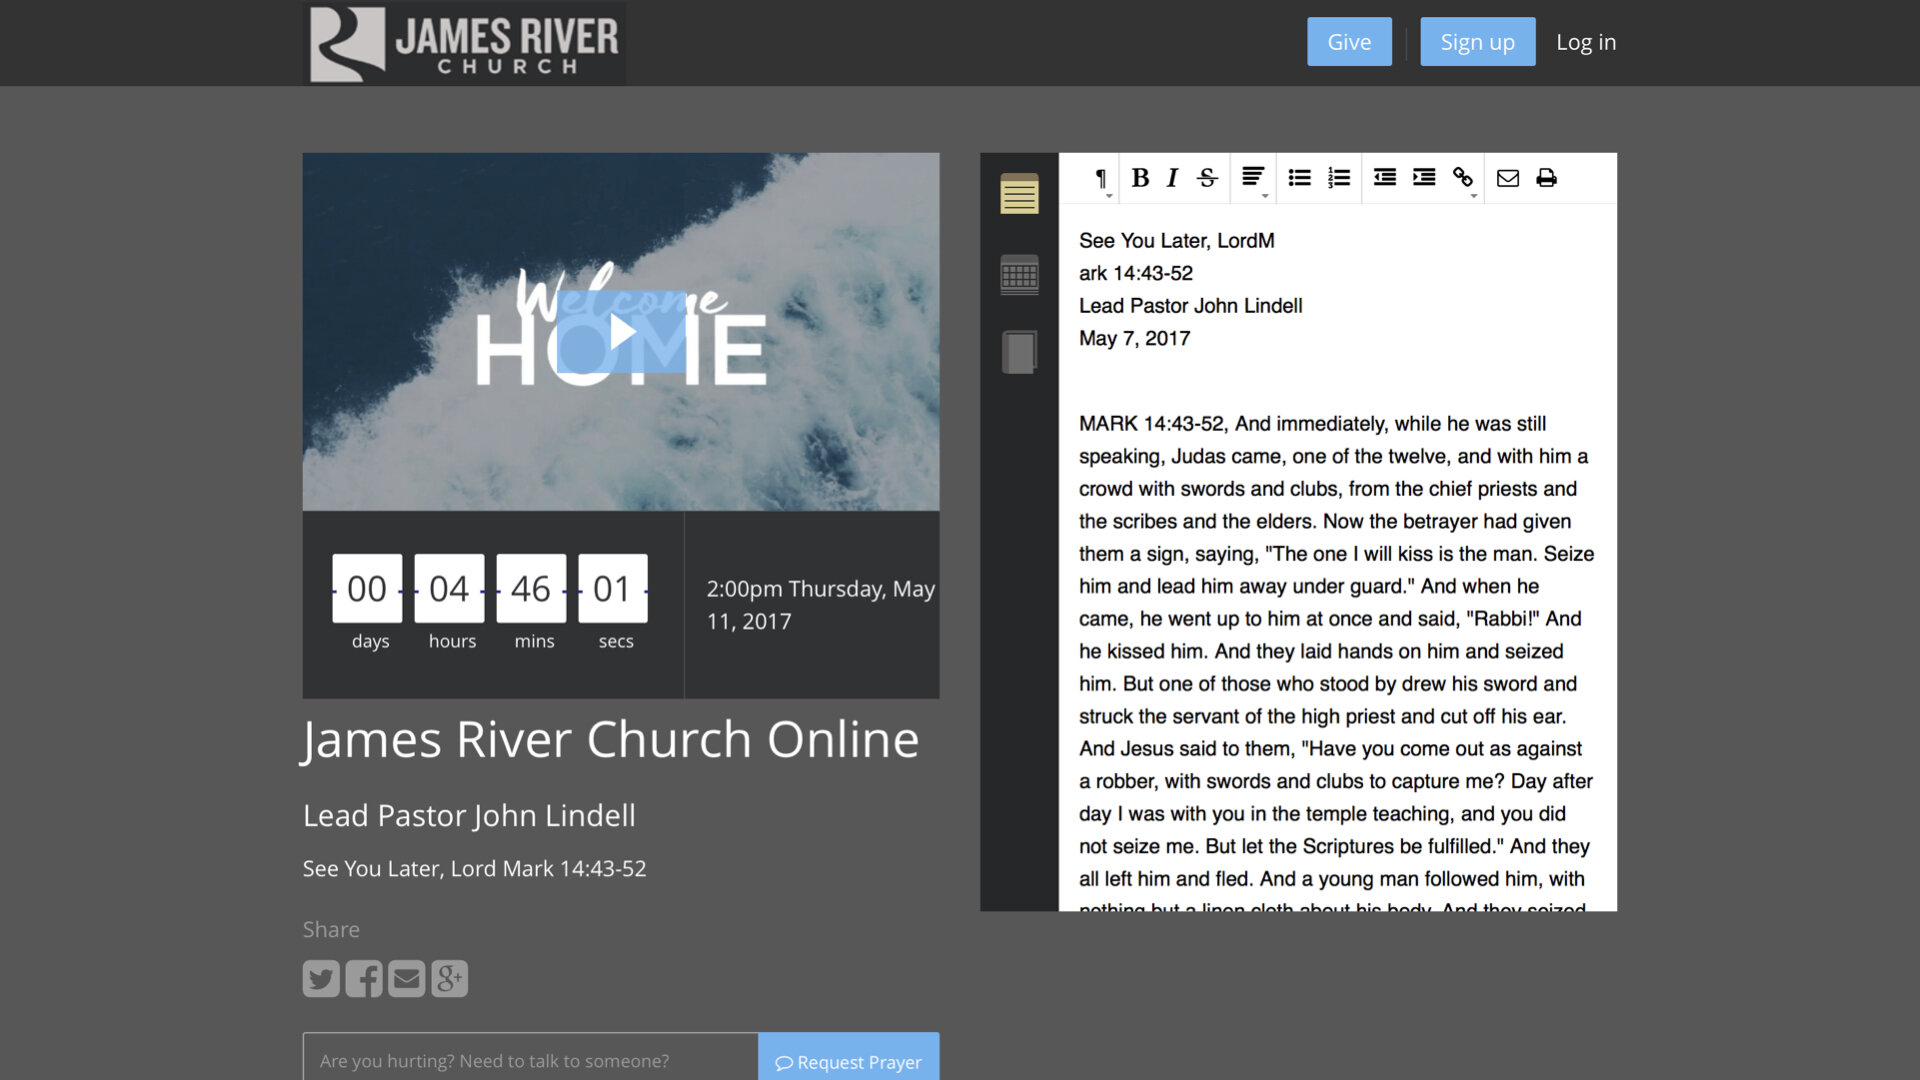Viewport: 1920px width, 1080px height.
Task: Switch to the schedule calendar tab
Action: point(1019,274)
